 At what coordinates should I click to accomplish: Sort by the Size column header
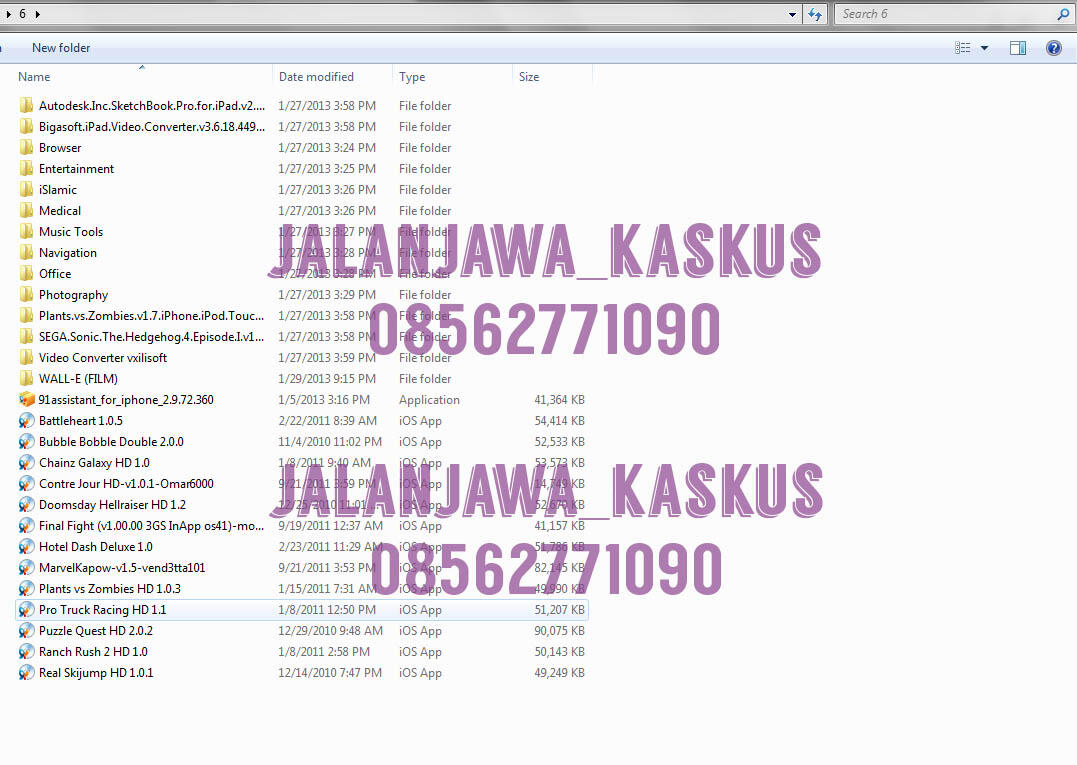pos(529,77)
